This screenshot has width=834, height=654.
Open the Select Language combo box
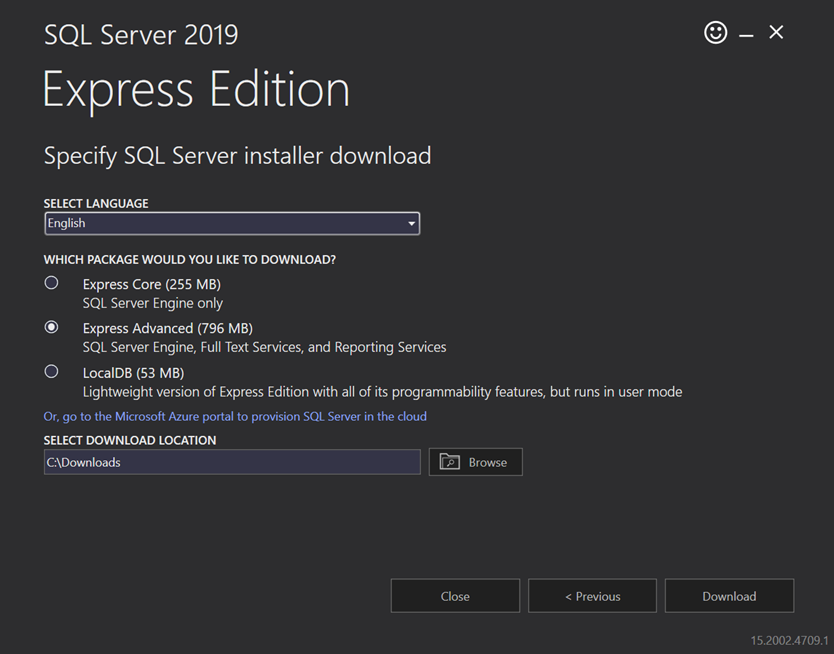232,222
